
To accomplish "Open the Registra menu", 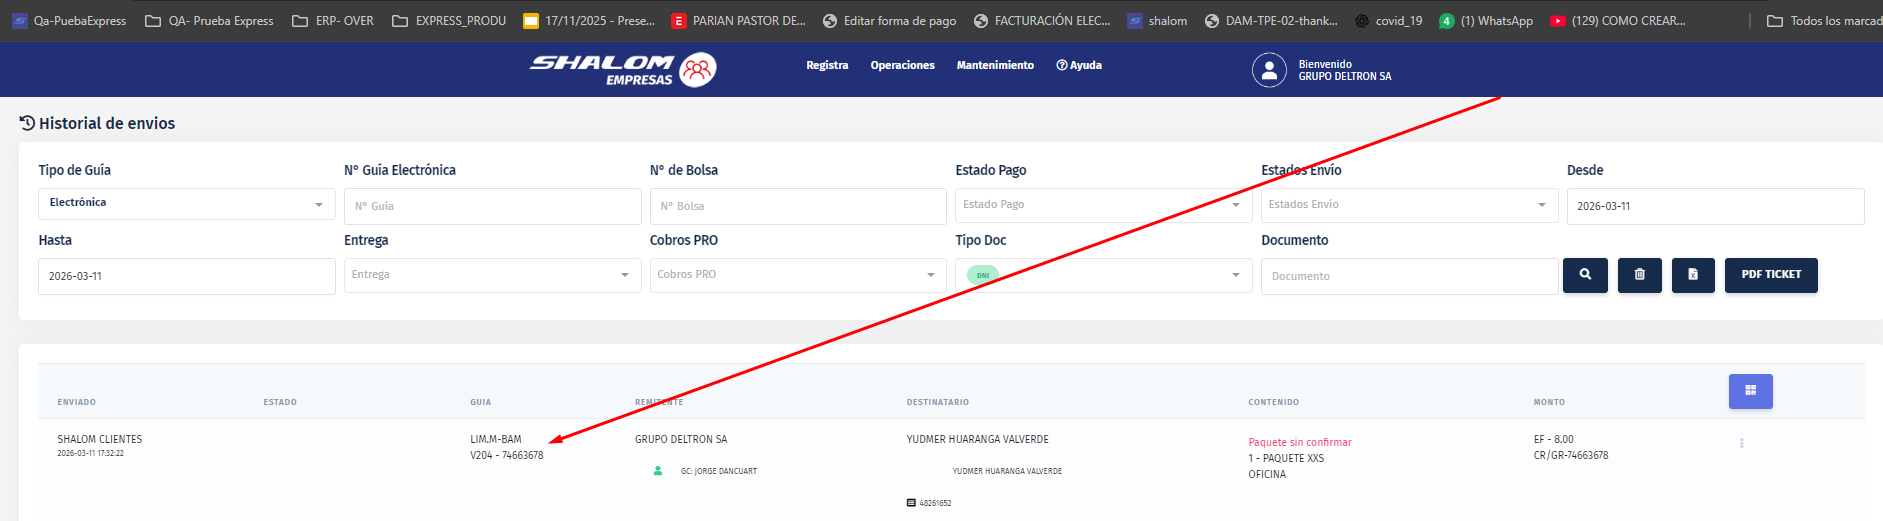I will [x=827, y=65].
